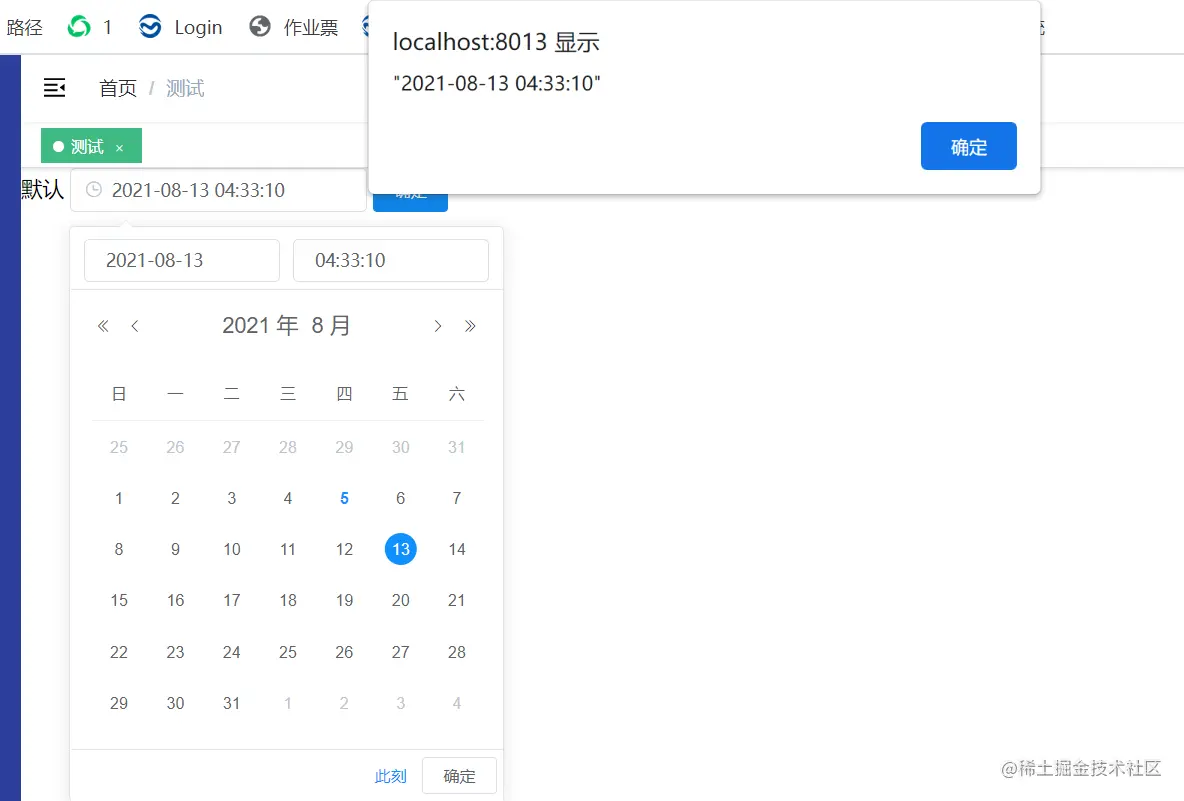This screenshot has width=1184, height=801.
Task: Confirm the localhost:8013 dialog with 确定
Action: point(968,145)
